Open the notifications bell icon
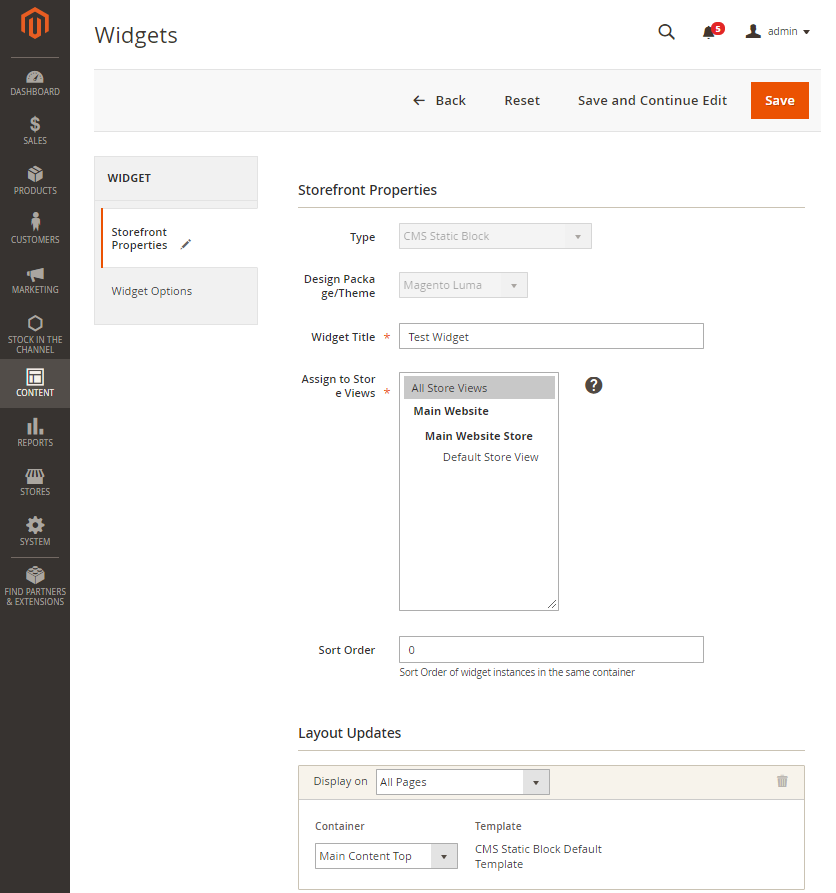Screen dimensions: 836x893 tap(709, 32)
